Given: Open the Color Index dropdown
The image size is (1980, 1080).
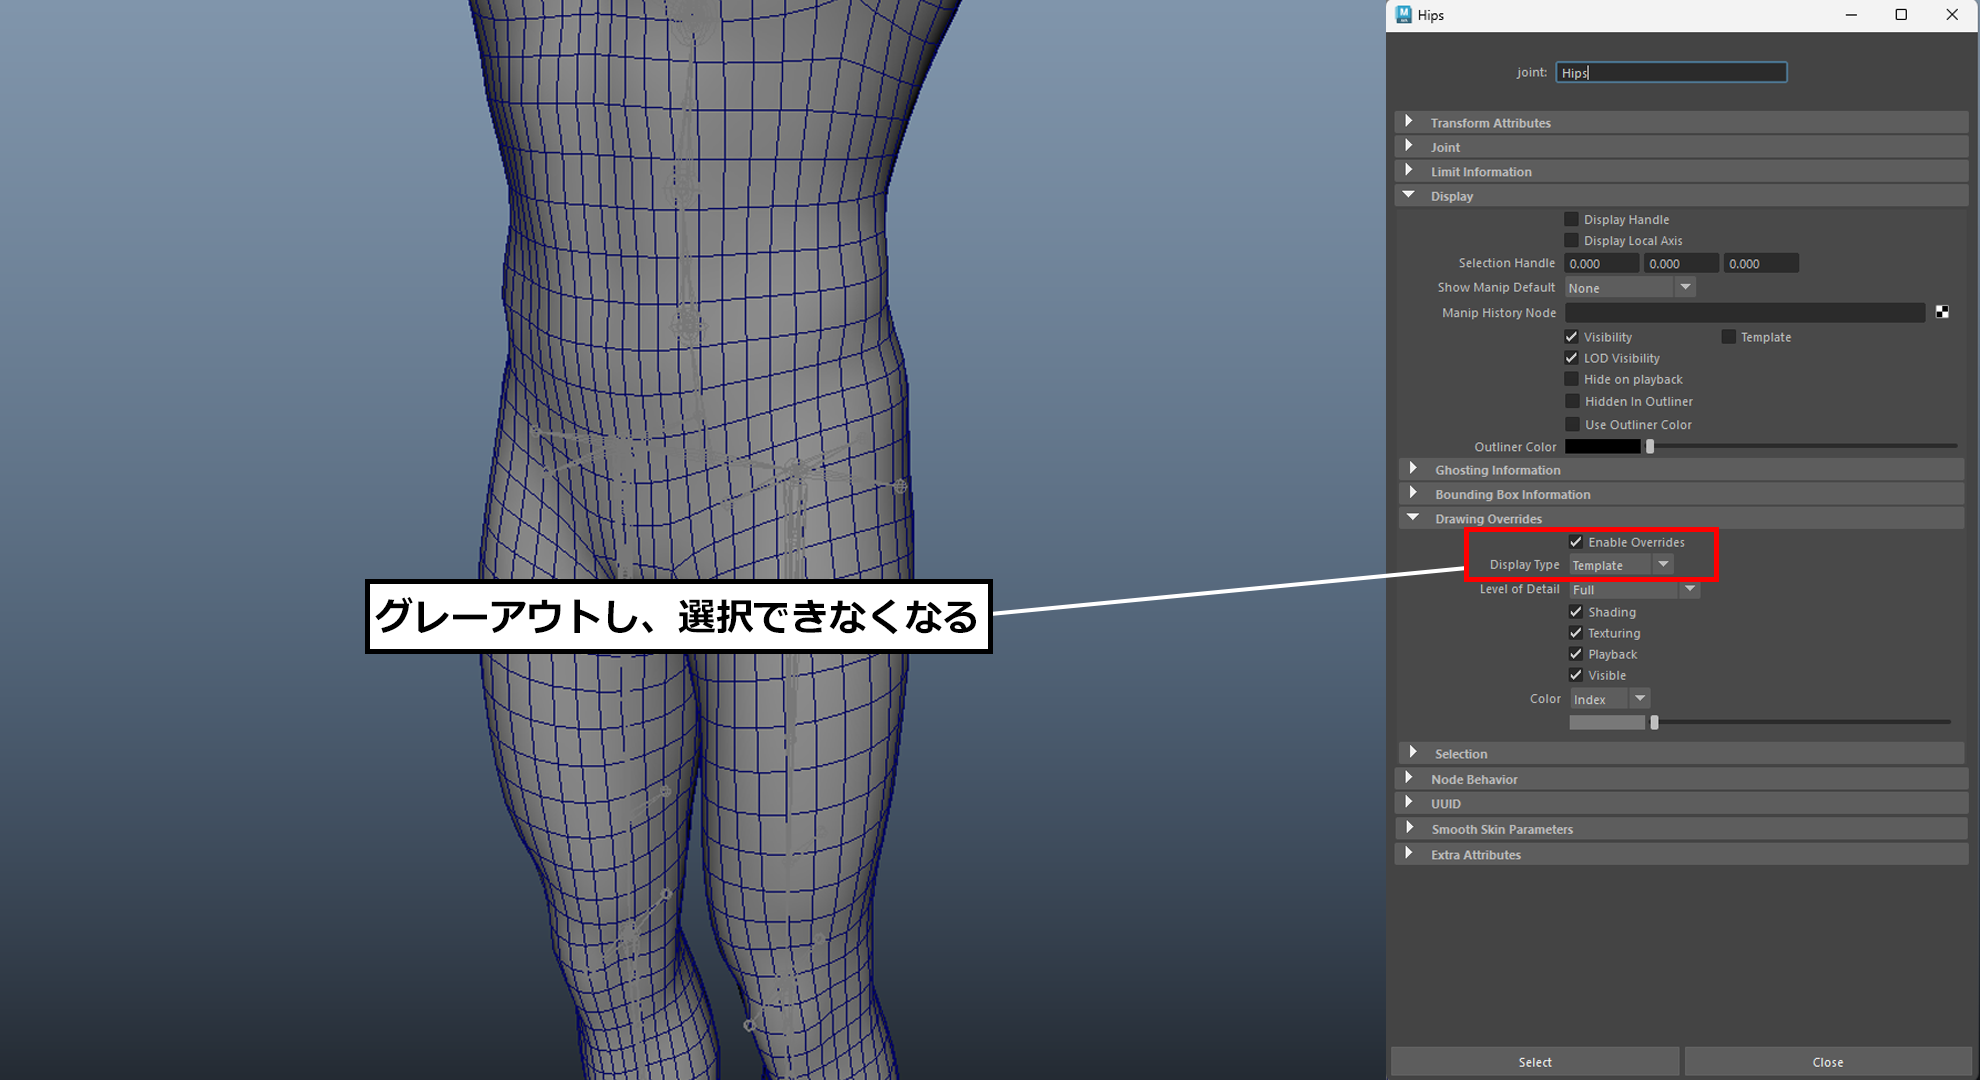Looking at the screenshot, I should click(1609, 698).
